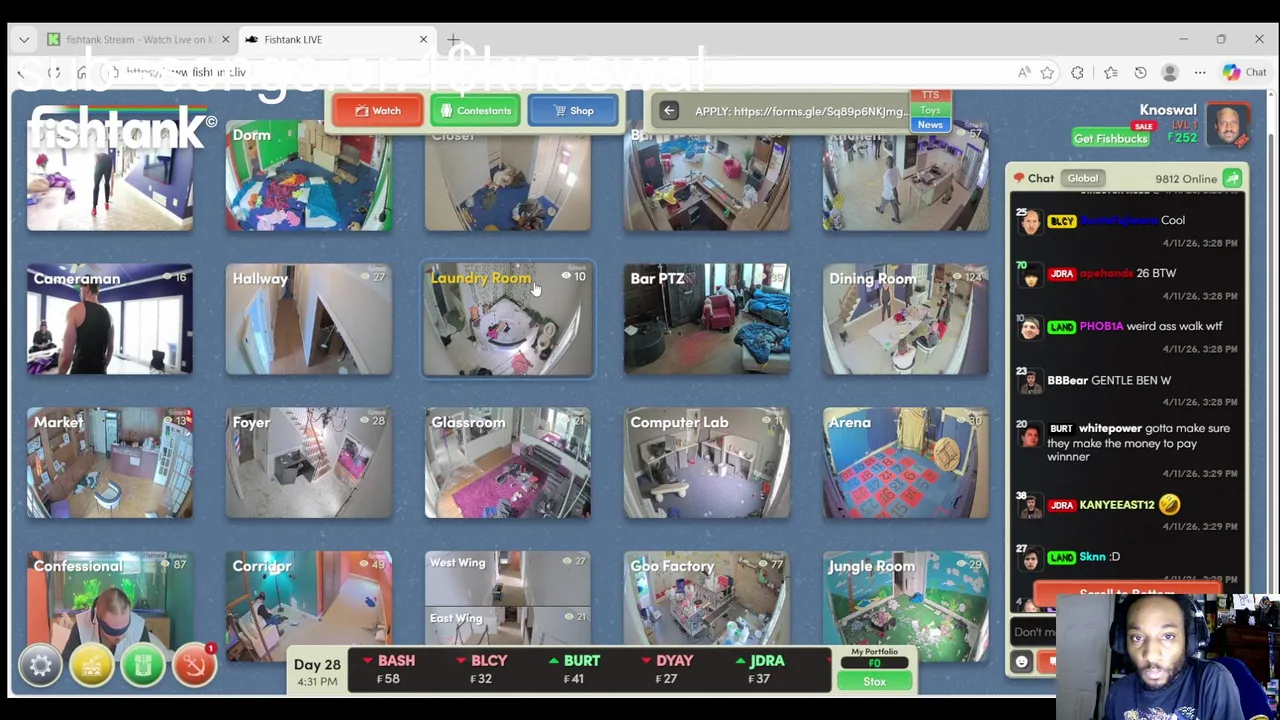The height and width of the screenshot is (720, 1280).
Task: Open the Computer Lab camera feed
Action: pos(707,463)
